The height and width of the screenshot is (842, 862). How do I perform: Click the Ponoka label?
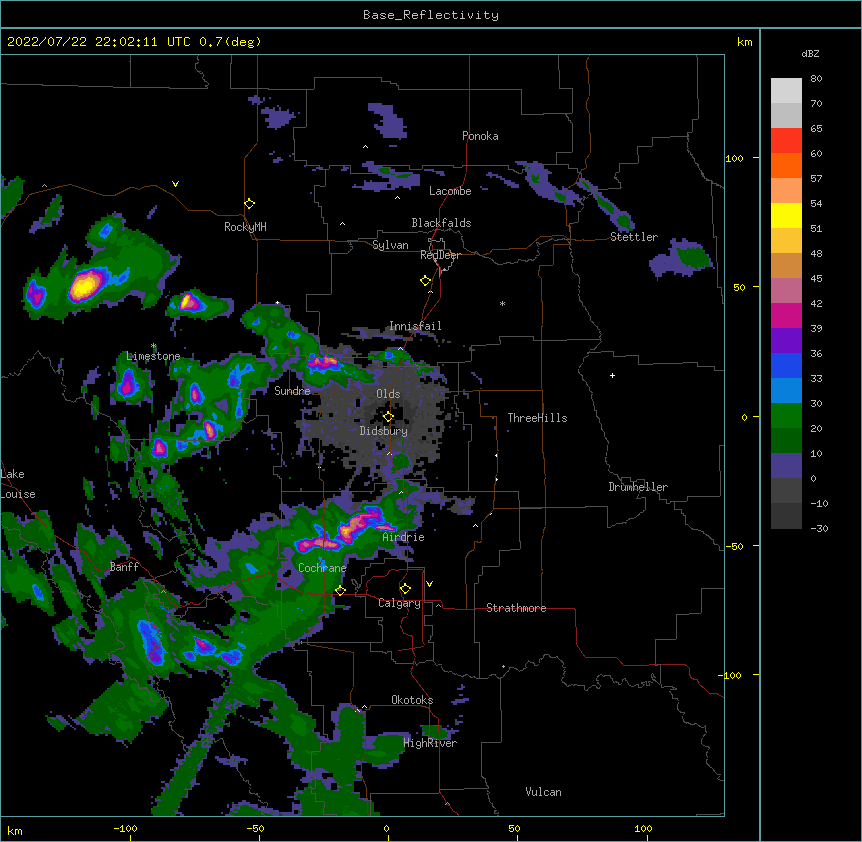480,136
